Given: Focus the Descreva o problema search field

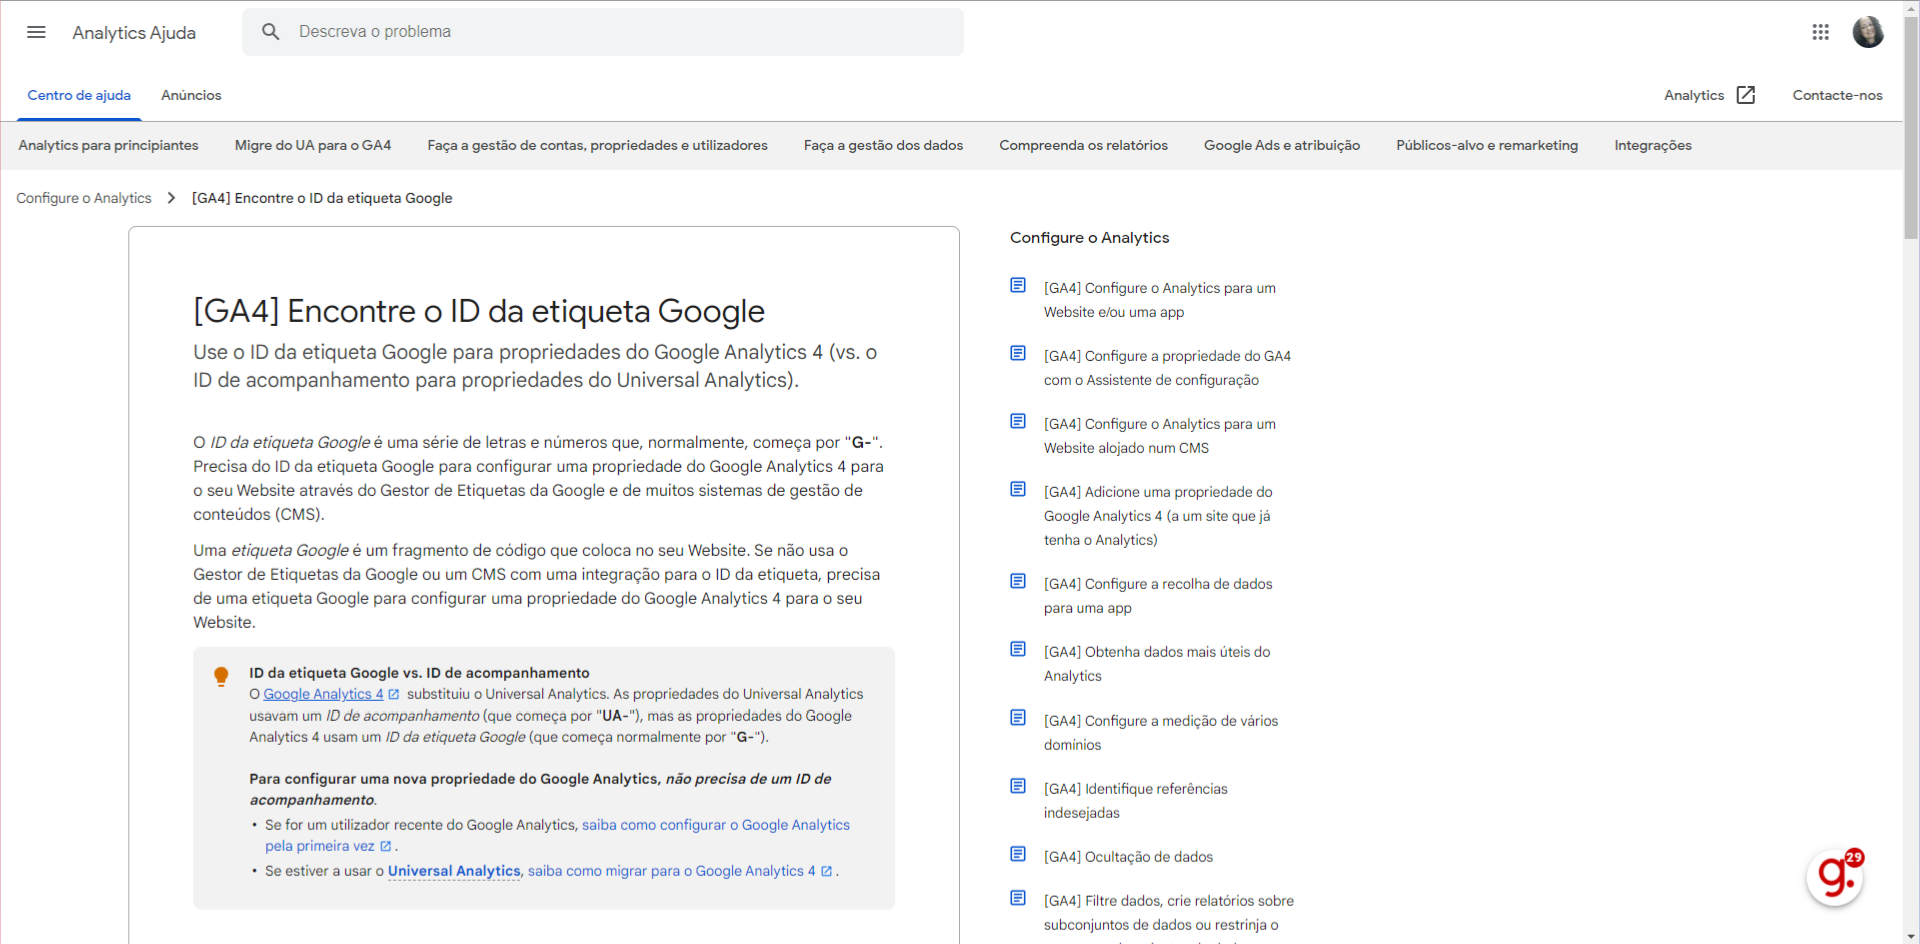Looking at the screenshot, I should pyautogui.click(x=603, y=32).
